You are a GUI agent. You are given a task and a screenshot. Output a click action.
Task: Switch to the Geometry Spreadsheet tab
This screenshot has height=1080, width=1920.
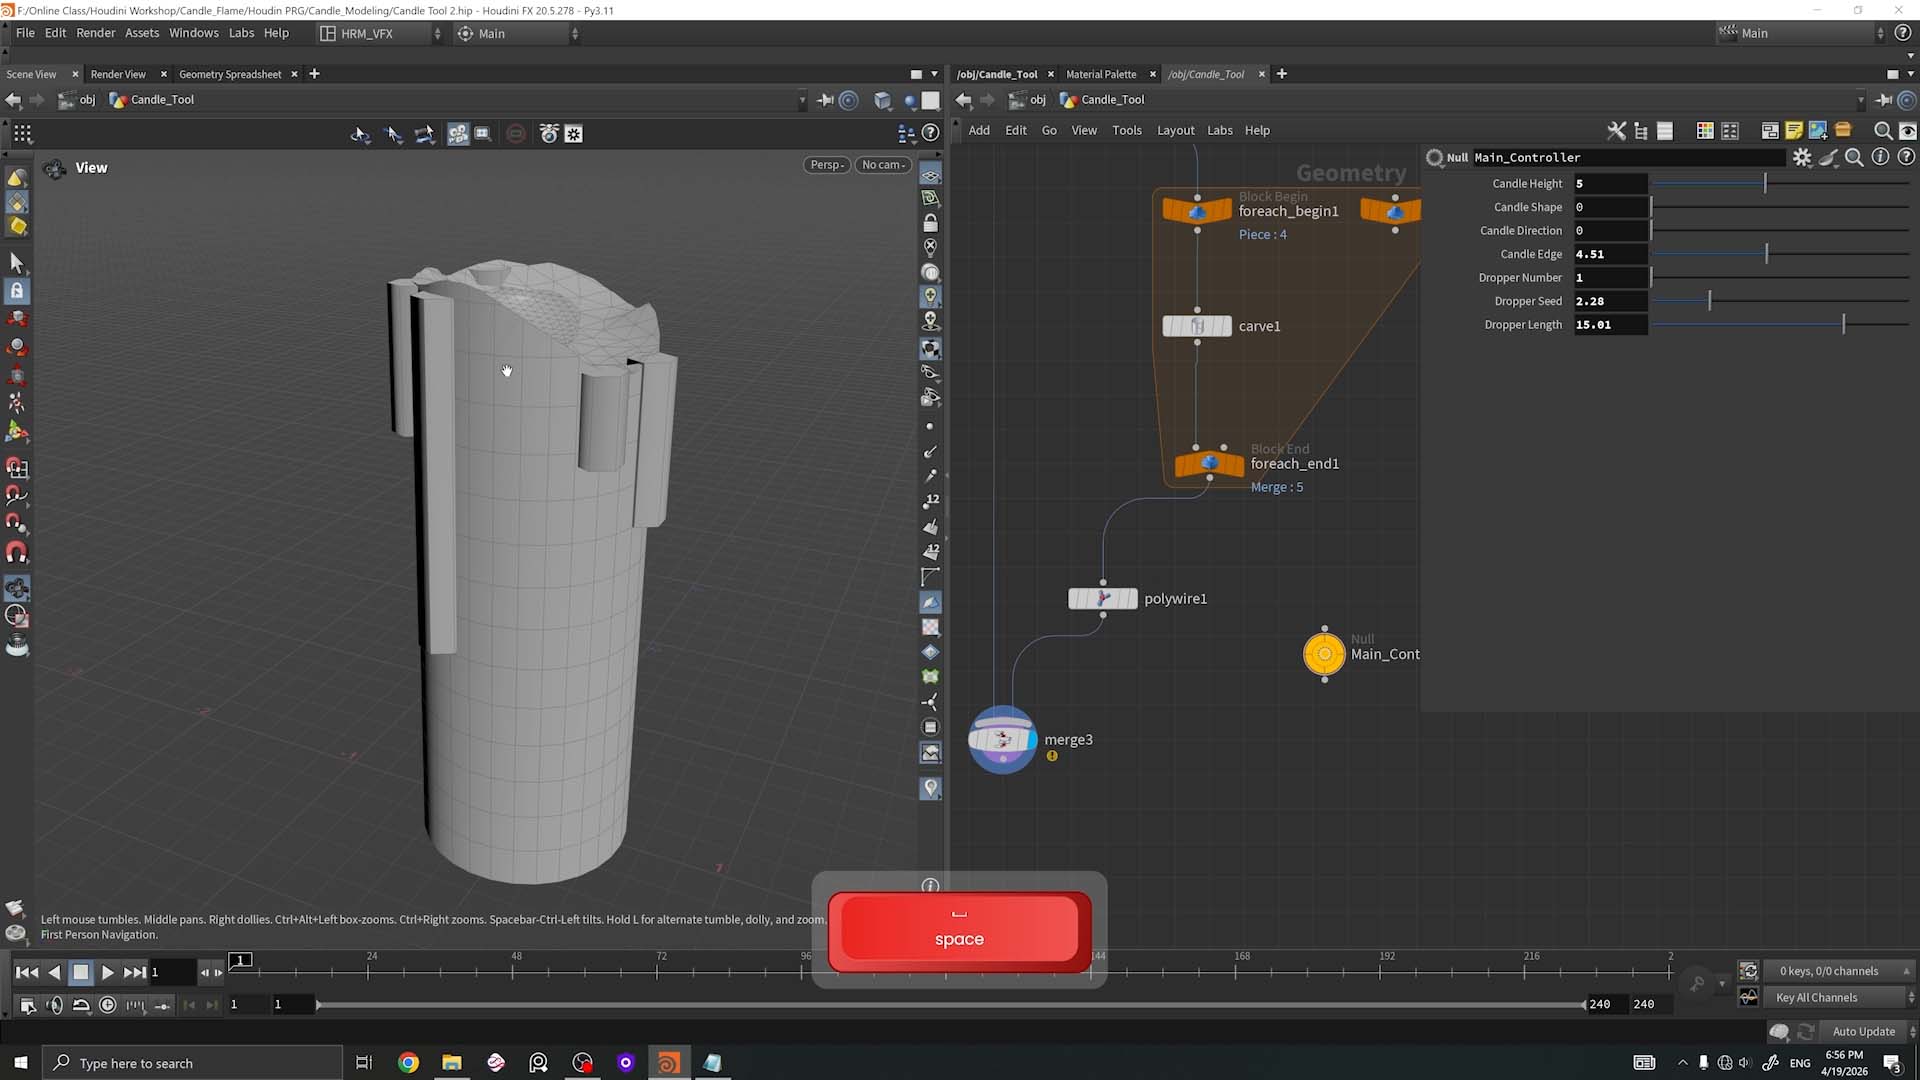[x=230, y=74]
